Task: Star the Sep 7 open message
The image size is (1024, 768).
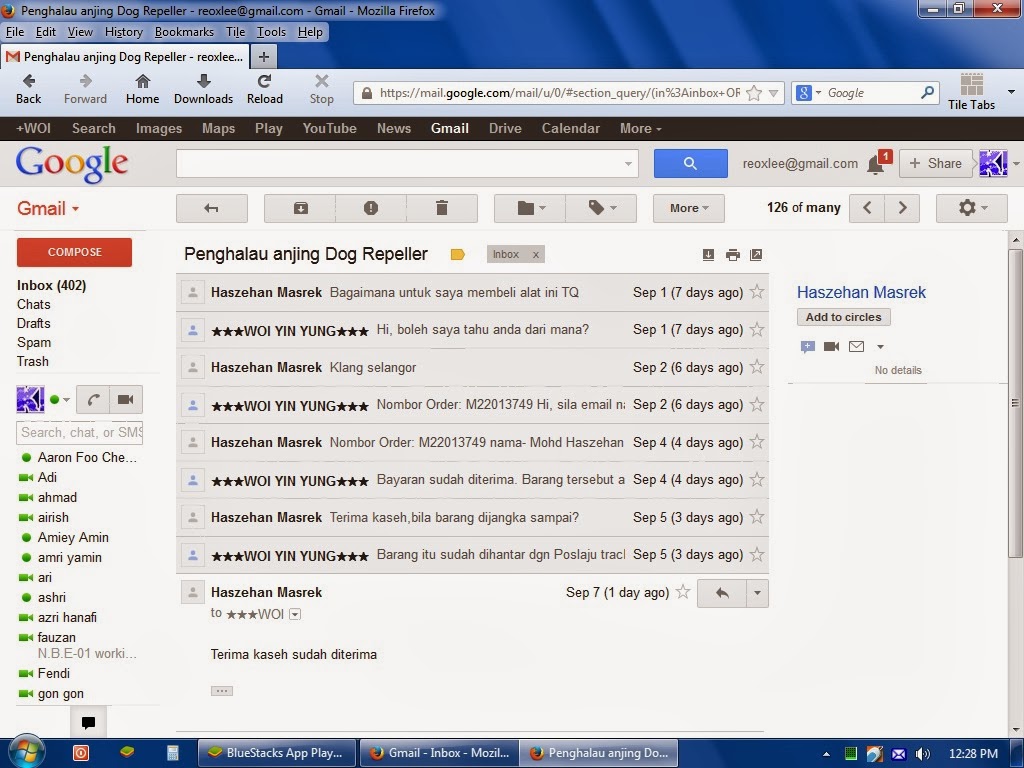Action: [683, 592]
